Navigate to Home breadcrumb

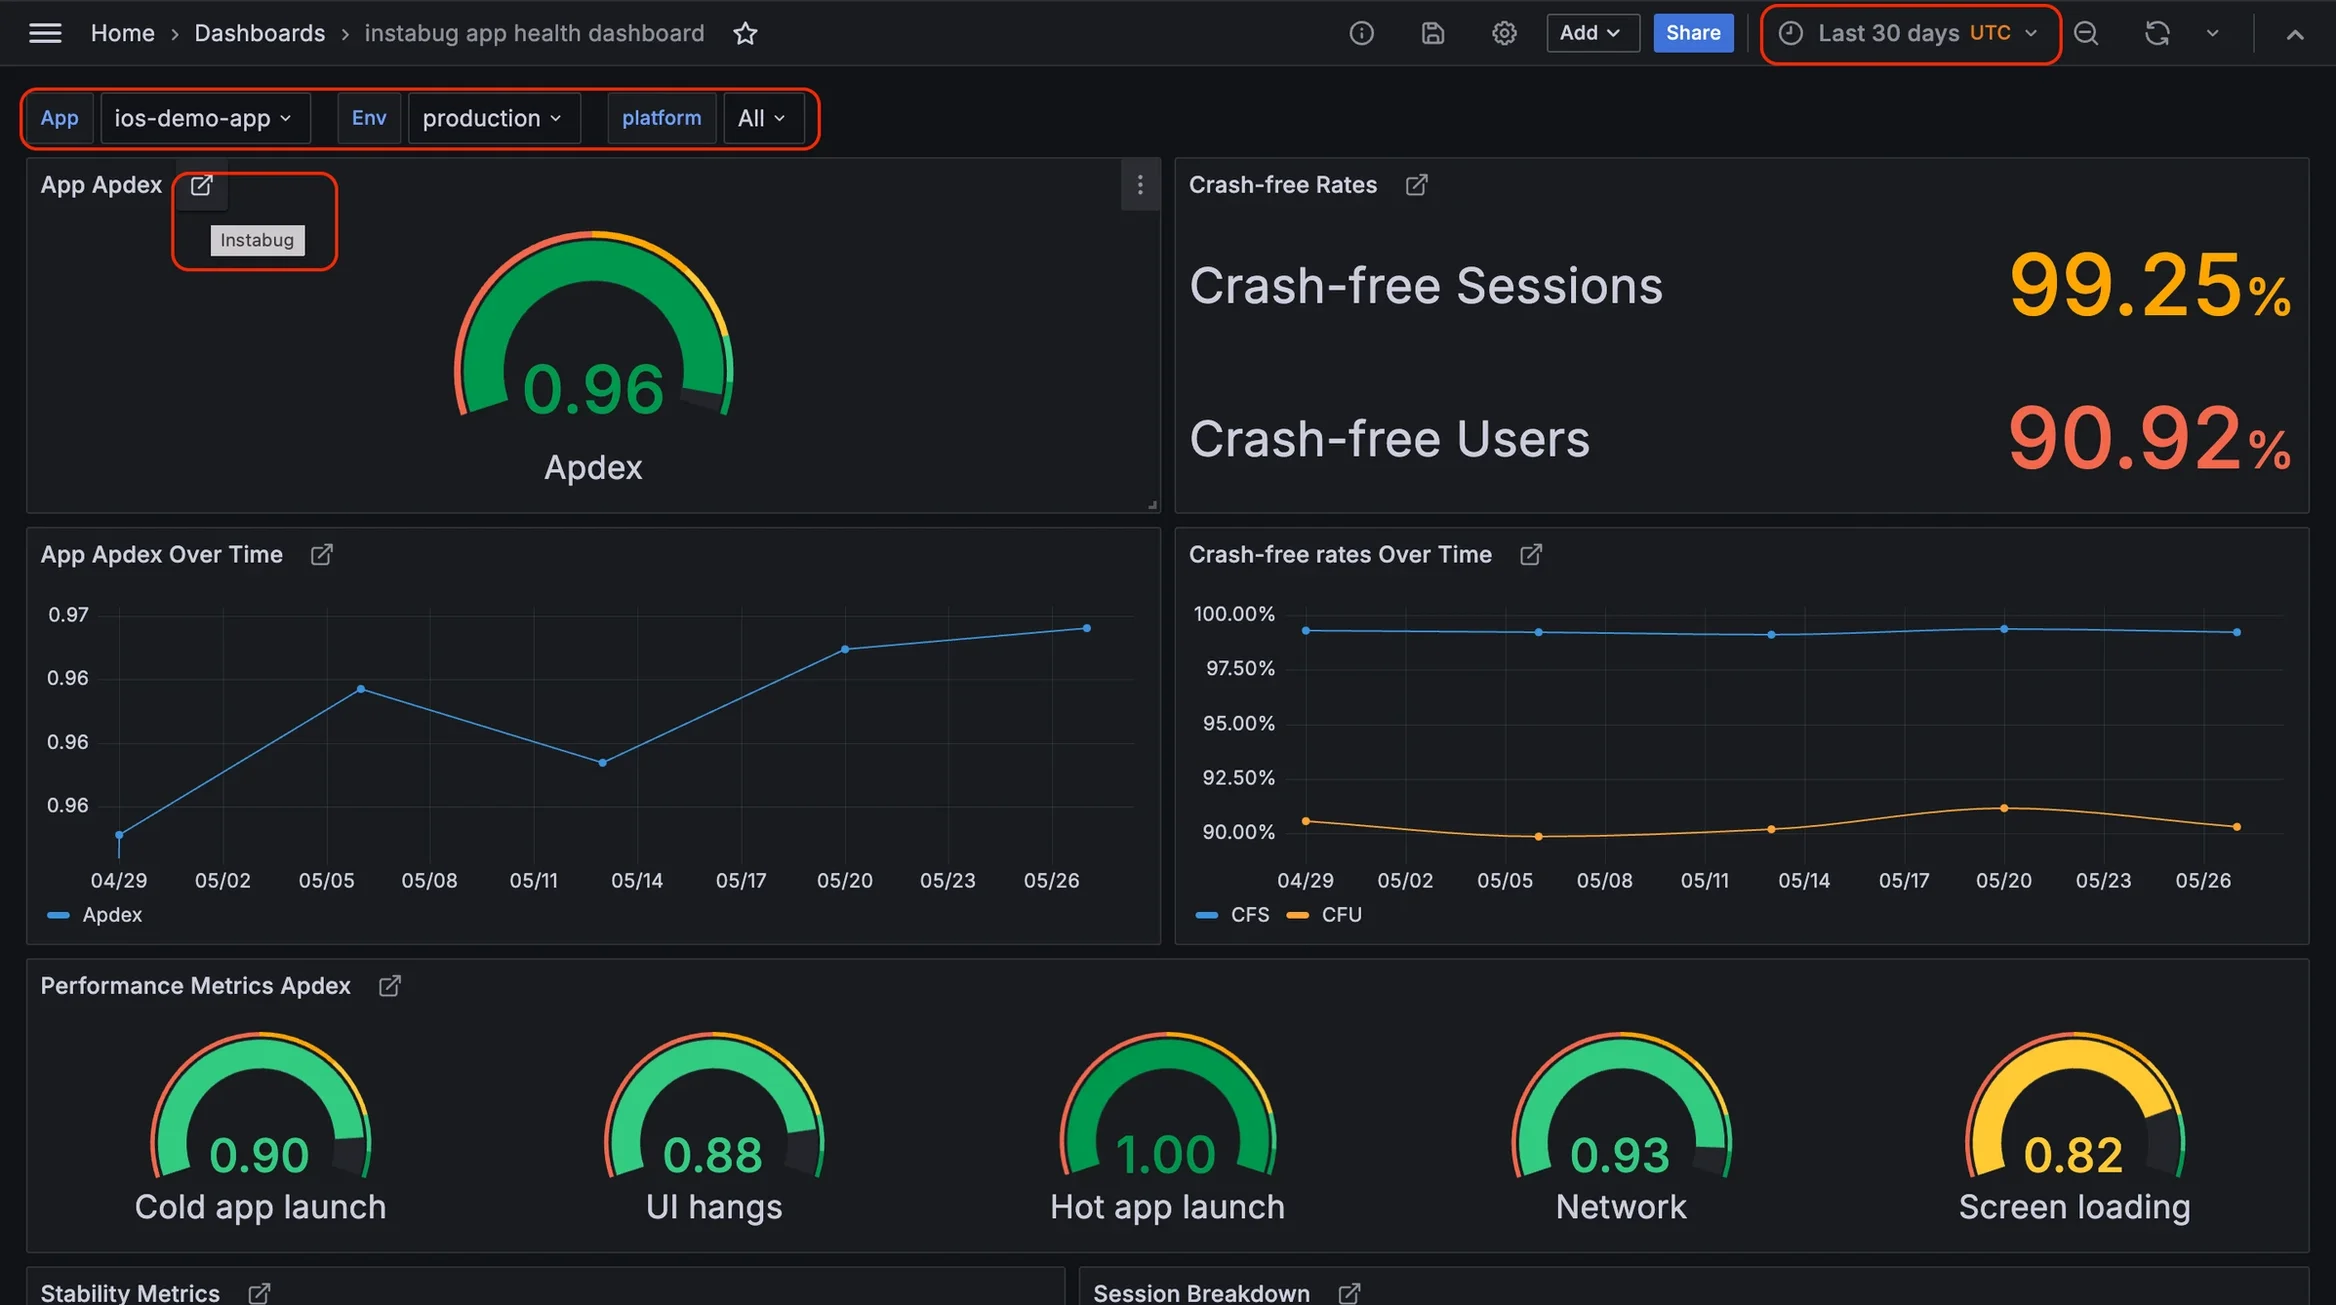(x=122, y=33)
